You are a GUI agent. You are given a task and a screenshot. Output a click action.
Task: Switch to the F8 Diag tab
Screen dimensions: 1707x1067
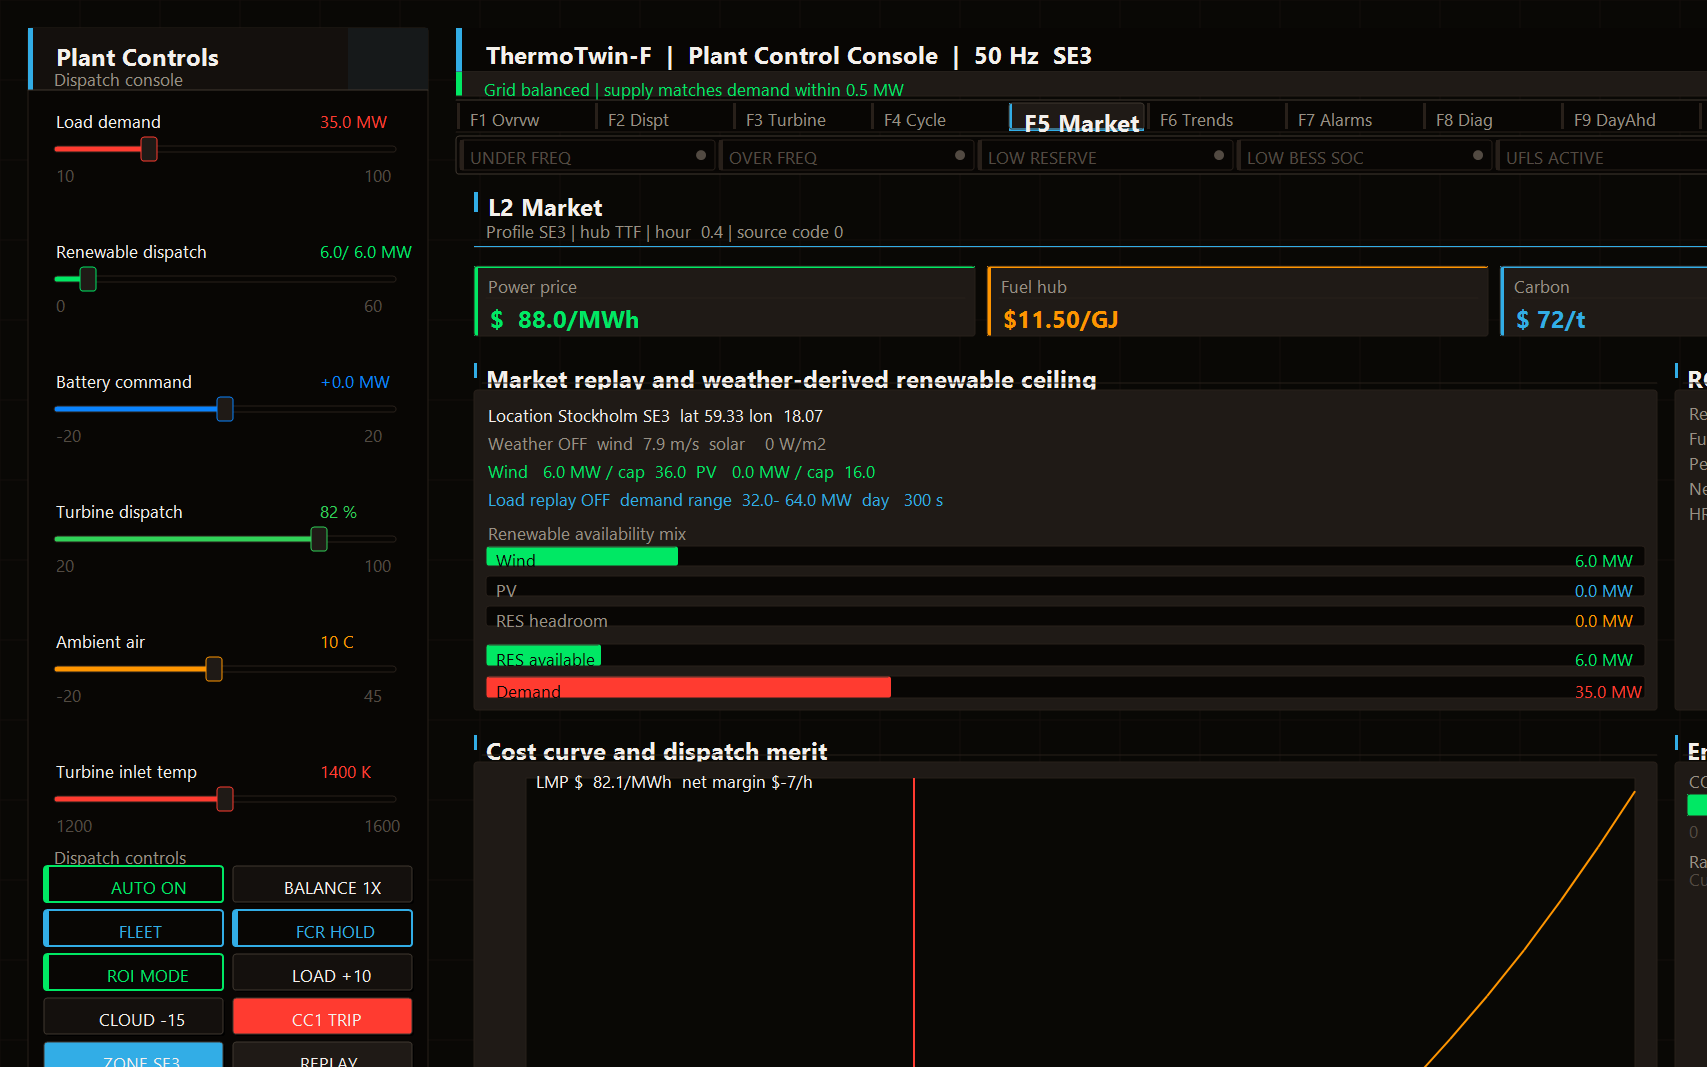point(1491,119)
